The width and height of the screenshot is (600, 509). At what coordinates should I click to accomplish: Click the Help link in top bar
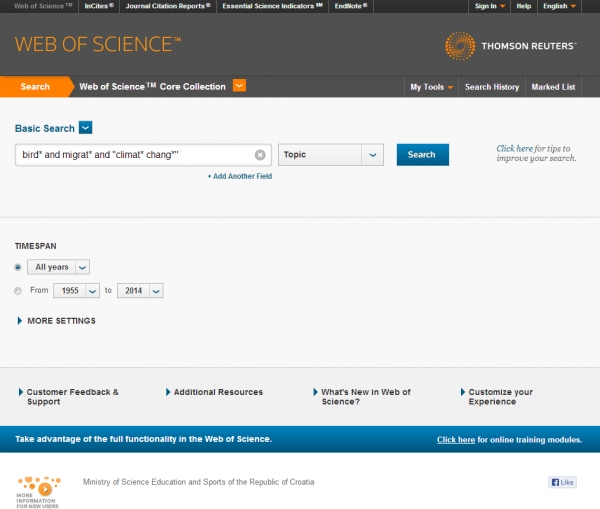point(523,6)
